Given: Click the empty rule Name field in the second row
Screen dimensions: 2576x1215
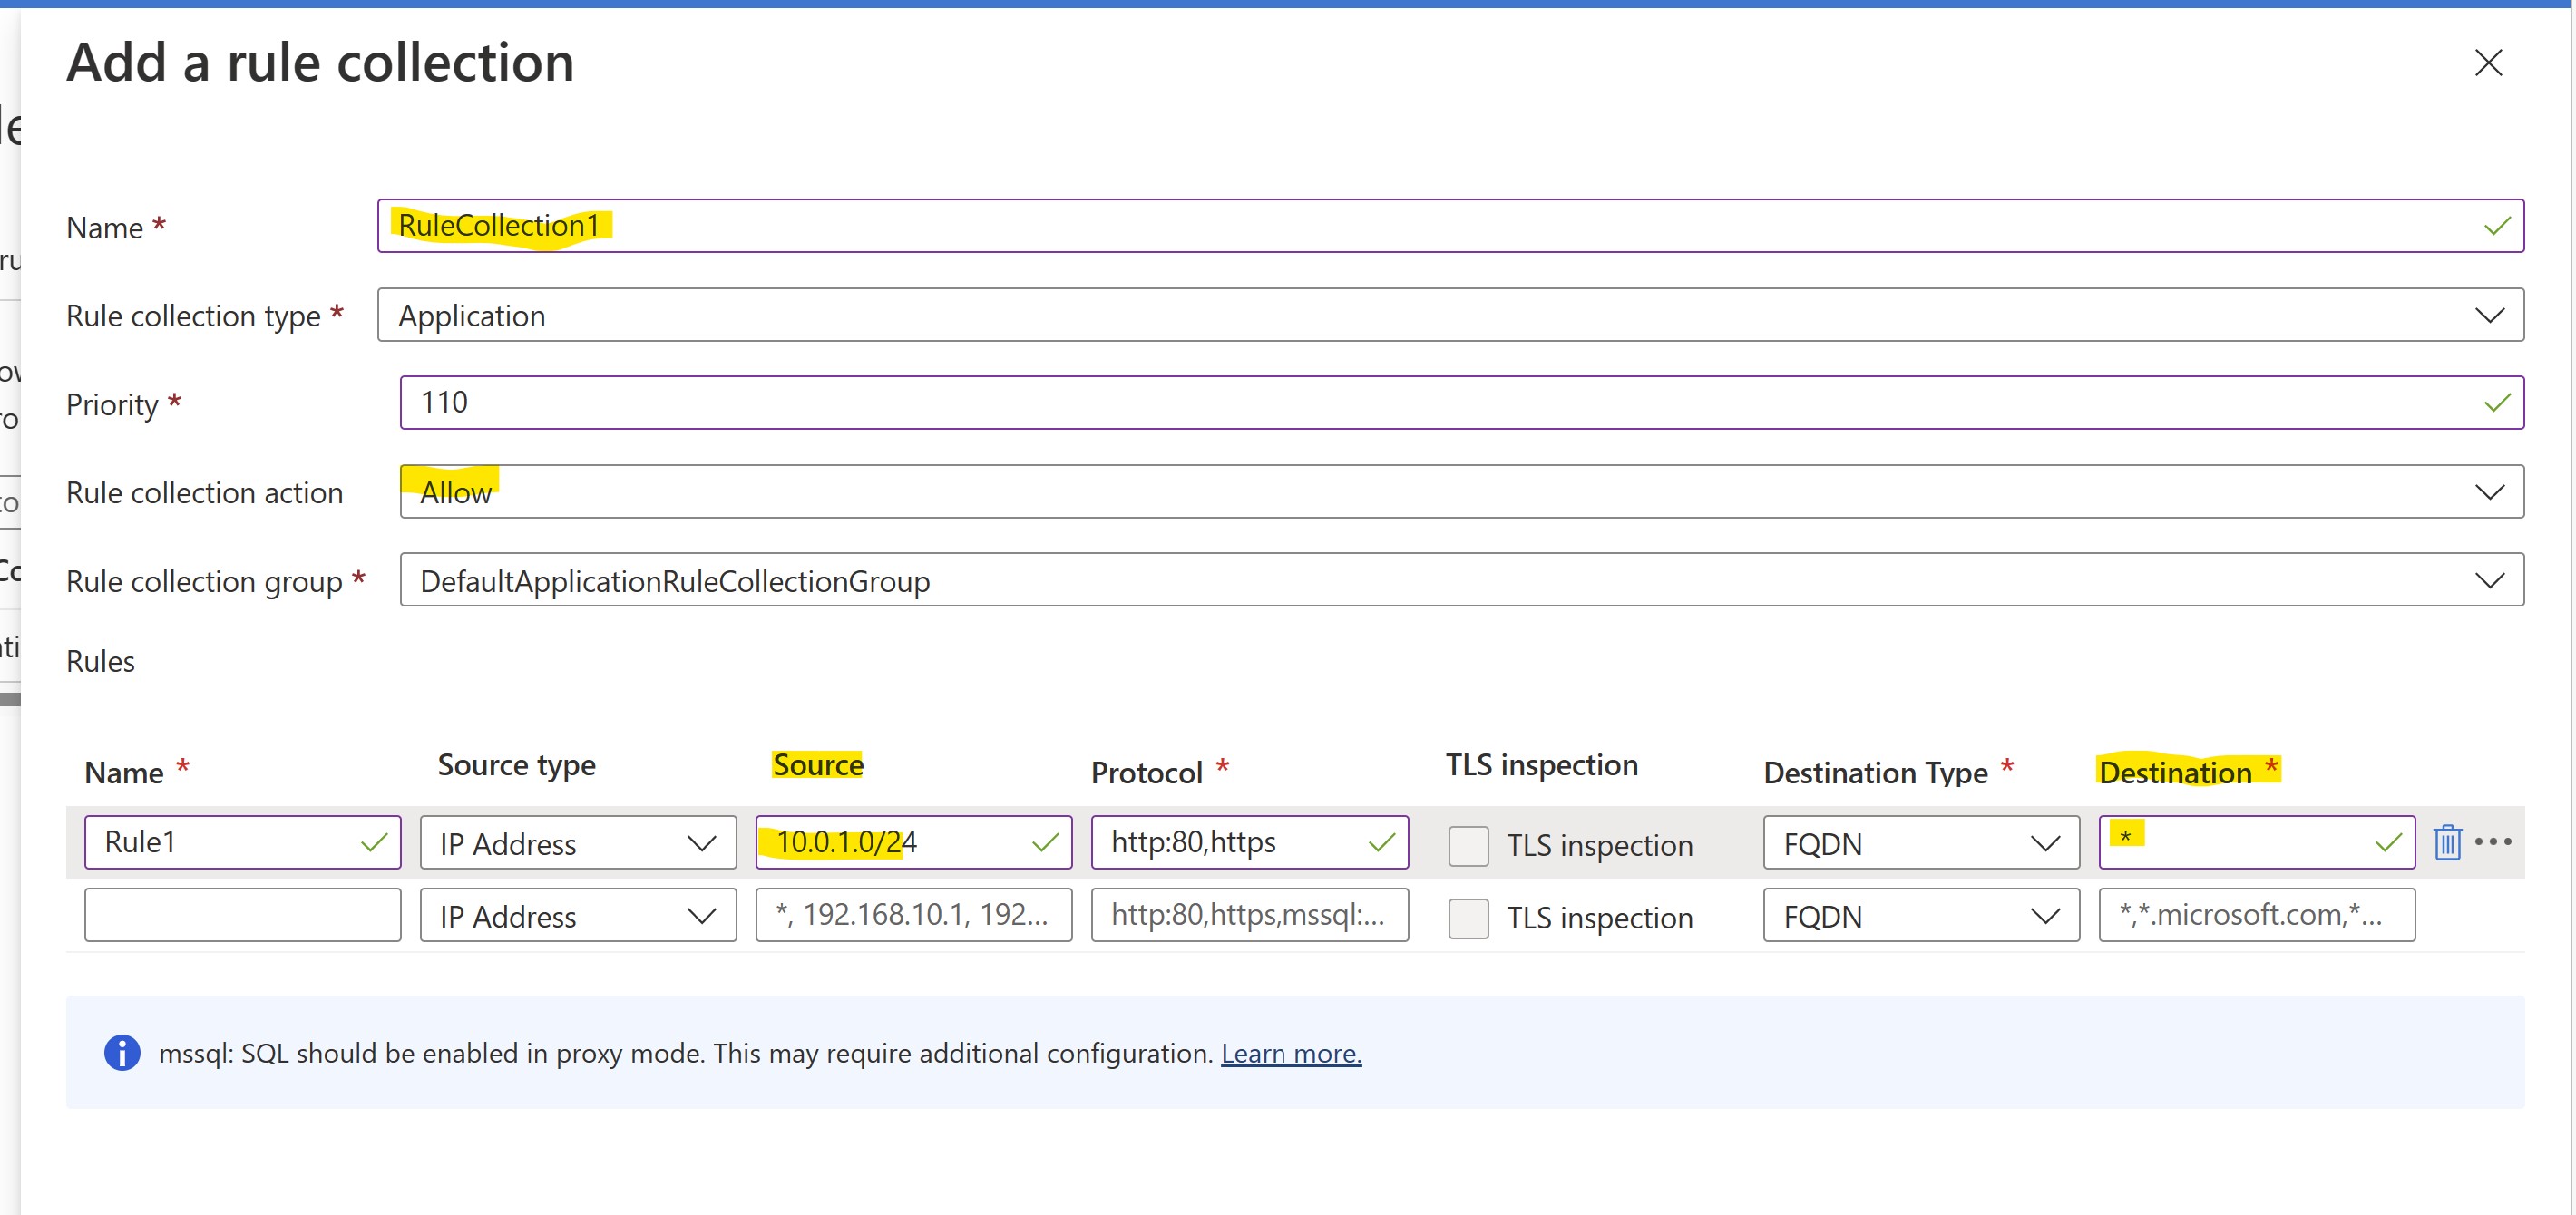Looking at the screenshot, I should click(x=242, y=915).
